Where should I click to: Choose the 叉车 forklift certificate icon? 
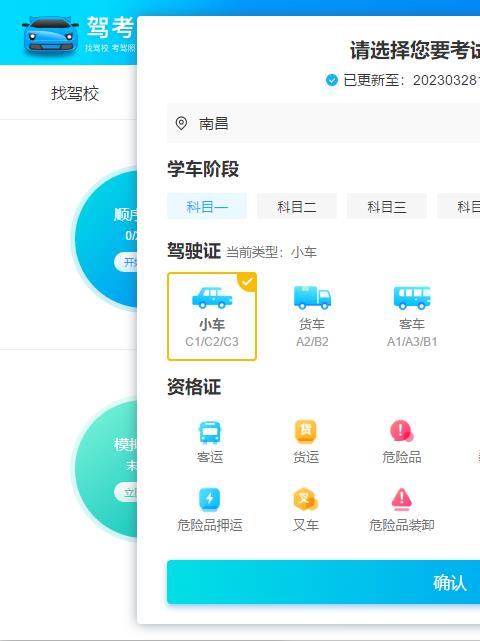[306, 499]
